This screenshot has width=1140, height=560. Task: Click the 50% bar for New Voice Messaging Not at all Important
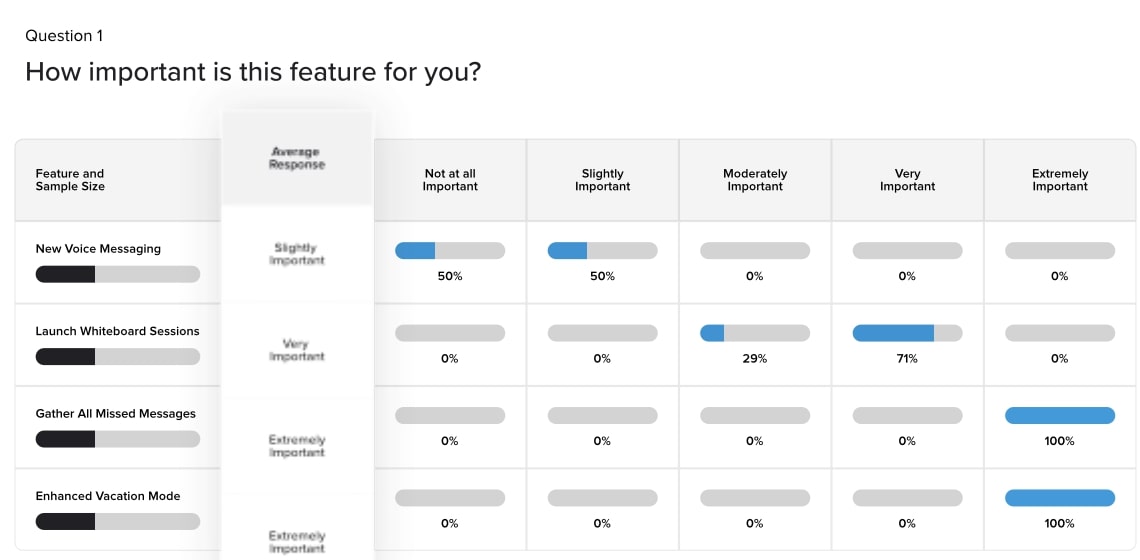pyautogui.click(x=450, y=251)
